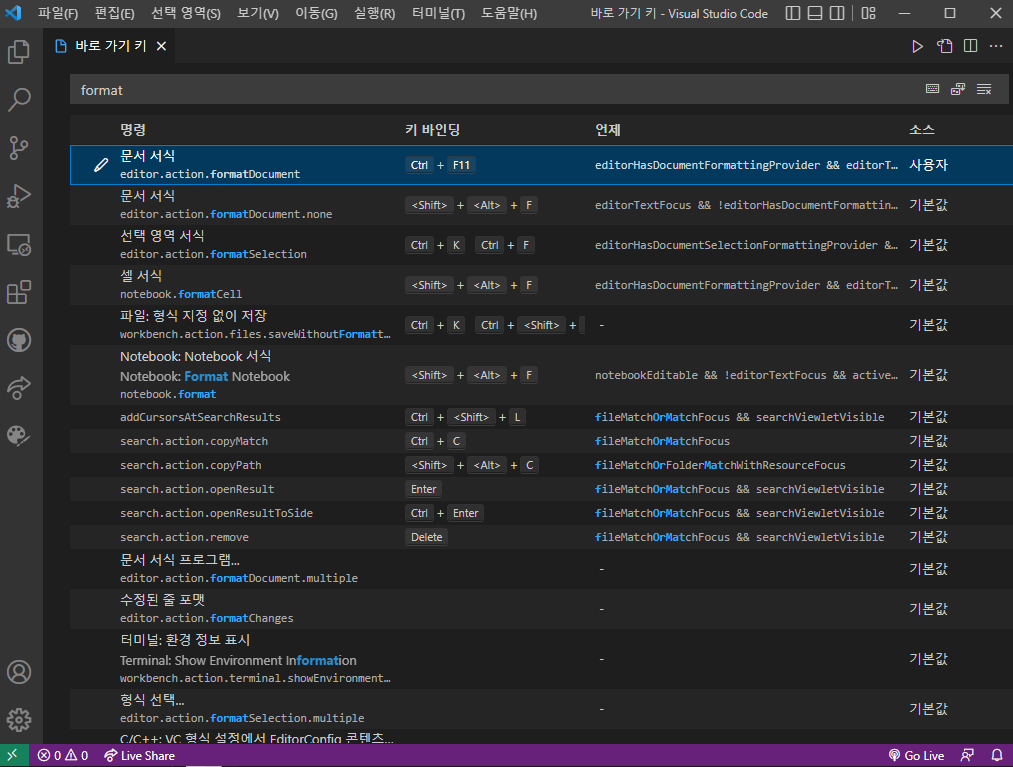Image resolution: width=1013 pixels, height=767 pixels.
Task: Open the 터미널(T) menu
Action: (x=439, y=14)
